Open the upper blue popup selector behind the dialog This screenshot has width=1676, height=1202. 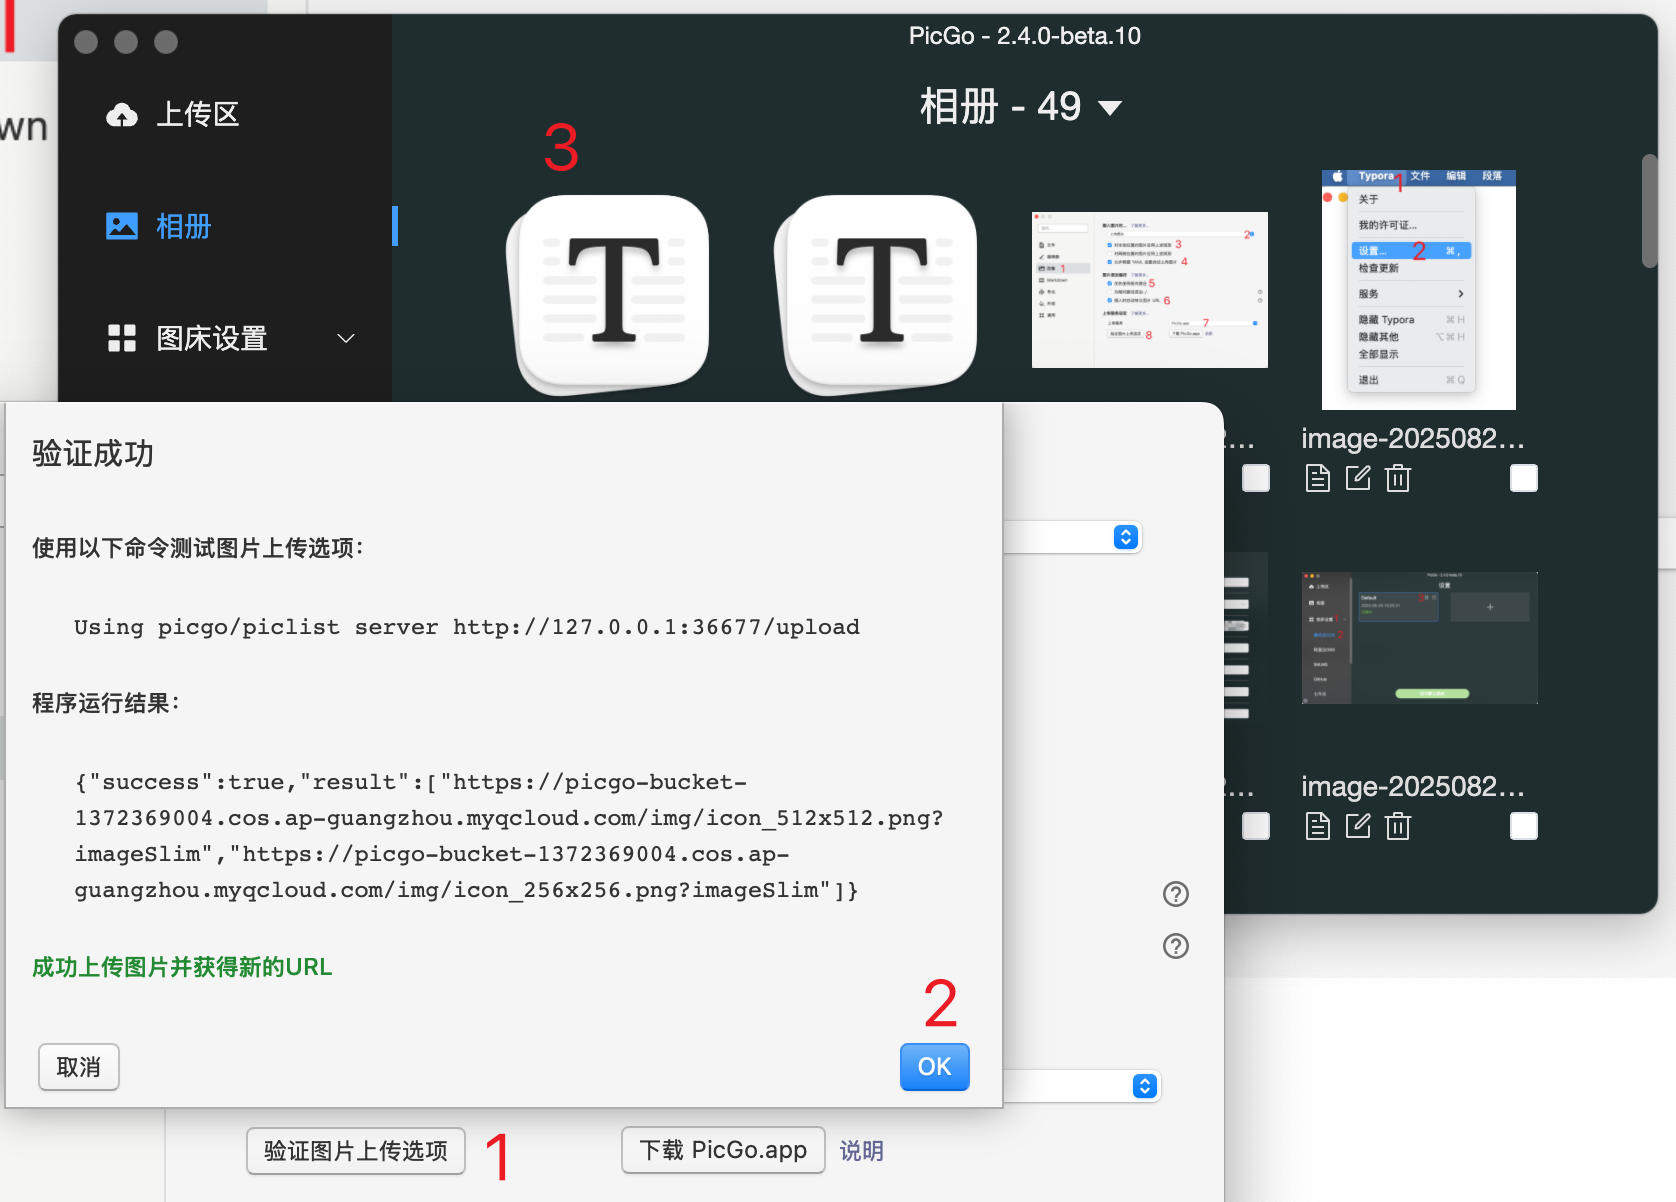coord(1126,538)
